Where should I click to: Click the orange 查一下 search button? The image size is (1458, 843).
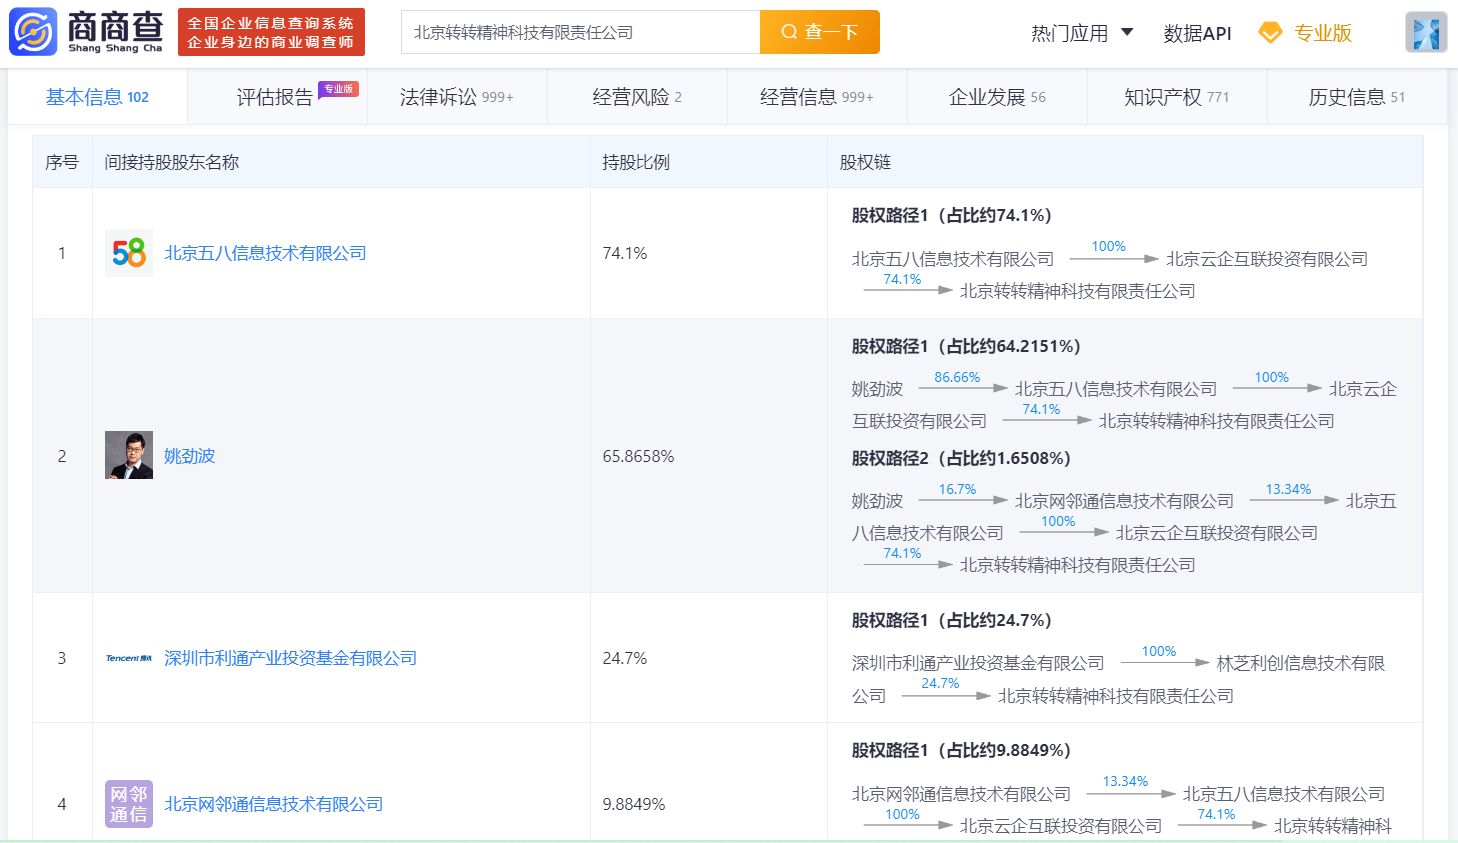[x=820, y=32]
